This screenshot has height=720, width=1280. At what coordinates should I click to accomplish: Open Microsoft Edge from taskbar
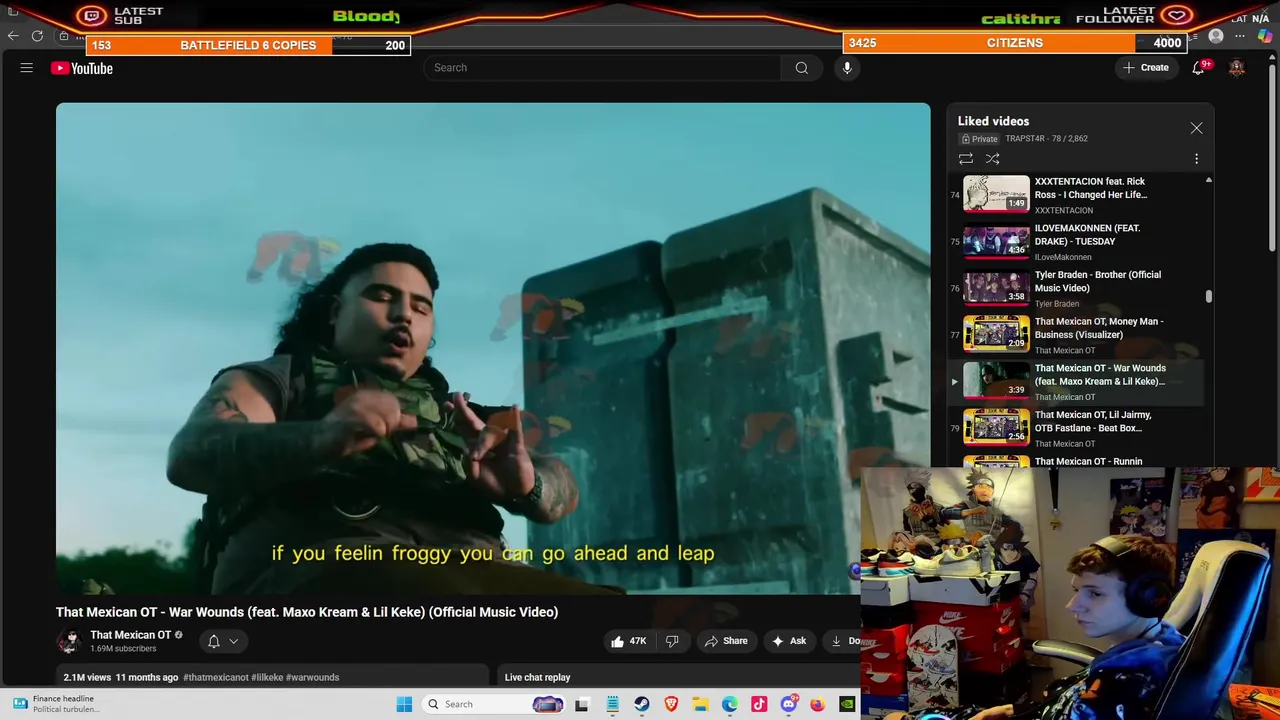click(729, 704)
